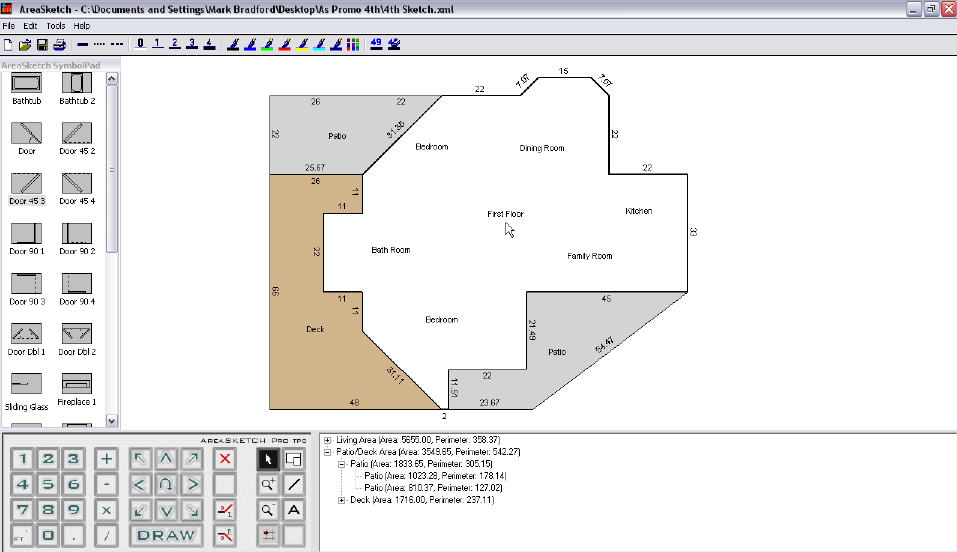Image resolution: width=957 pixels, height=552 pixels.
Task: Open an existing sketch file
Action: [24, 44]
